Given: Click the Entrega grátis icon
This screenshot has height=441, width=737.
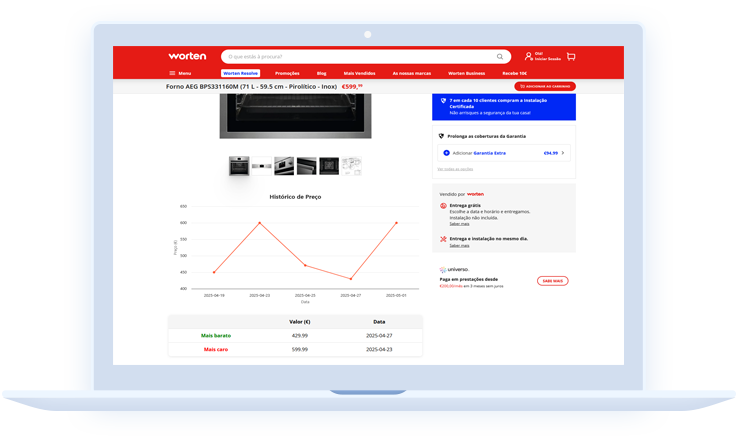Looking at the screenshot, I should pyautogui.click(x=443, y=206).
